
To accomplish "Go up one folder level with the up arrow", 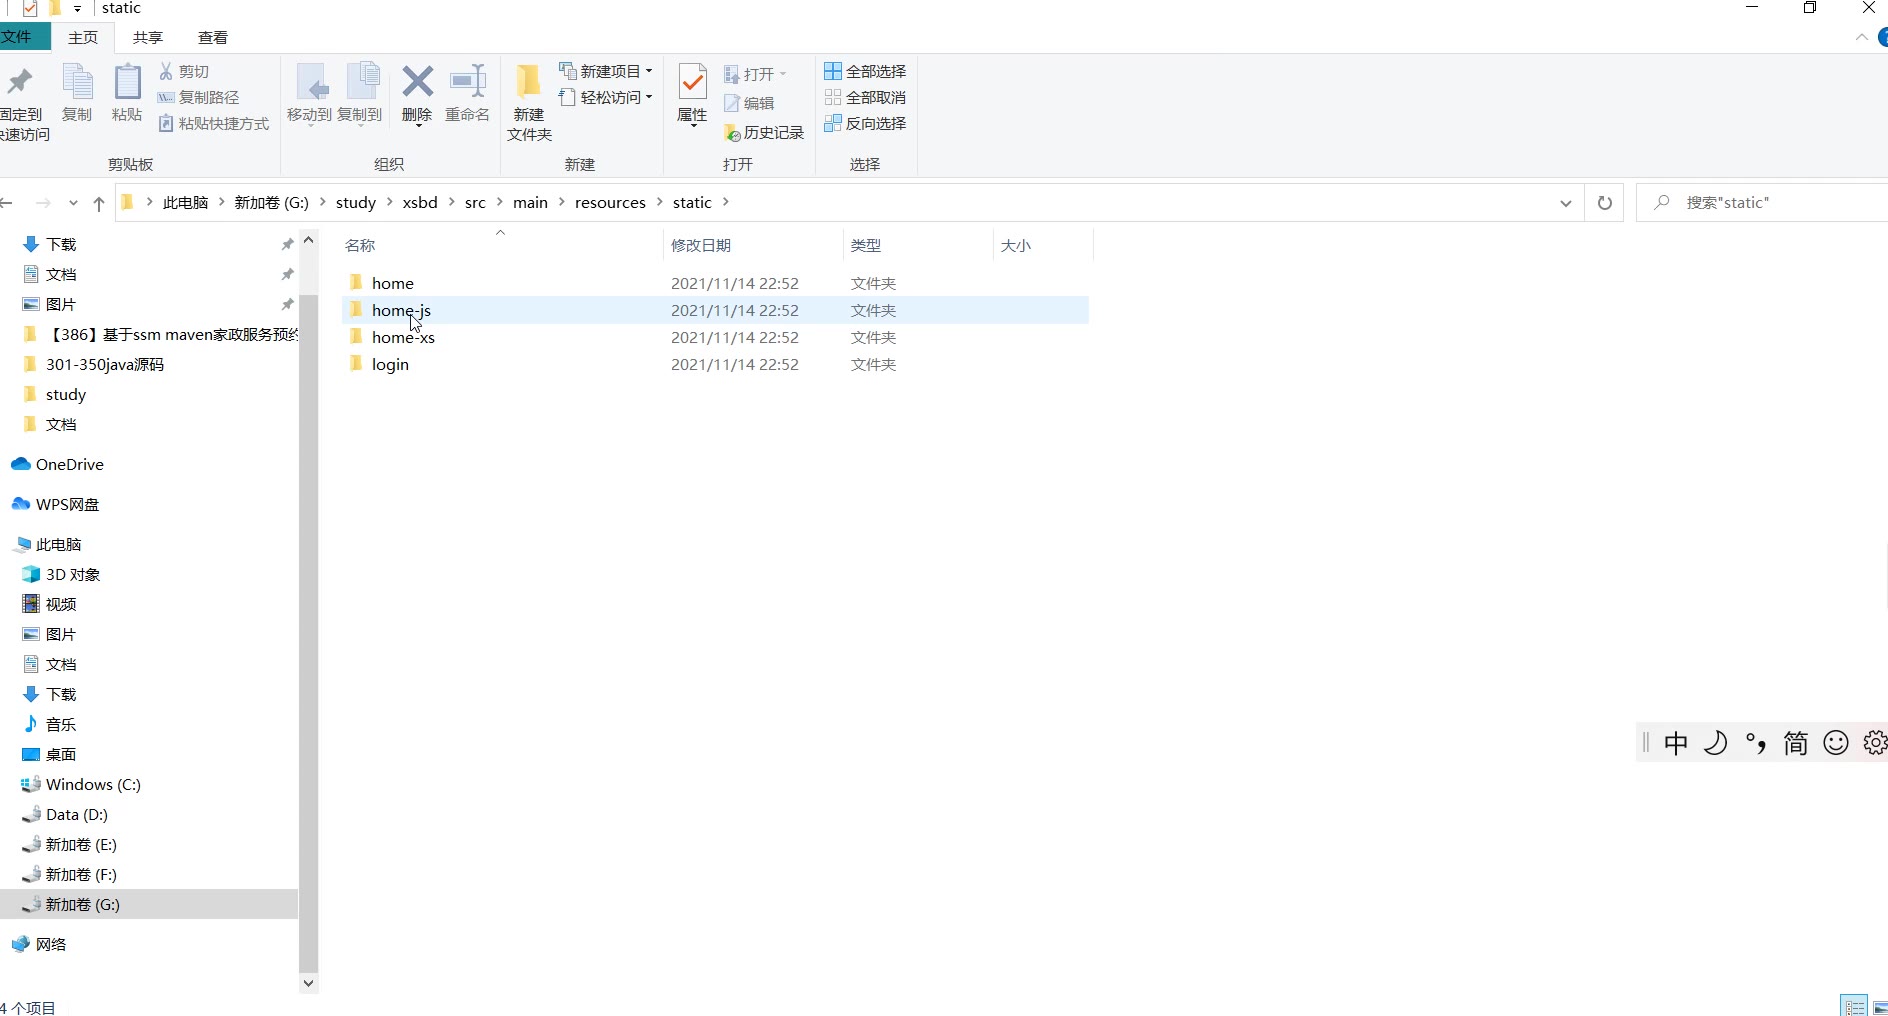I will [99, 203].
